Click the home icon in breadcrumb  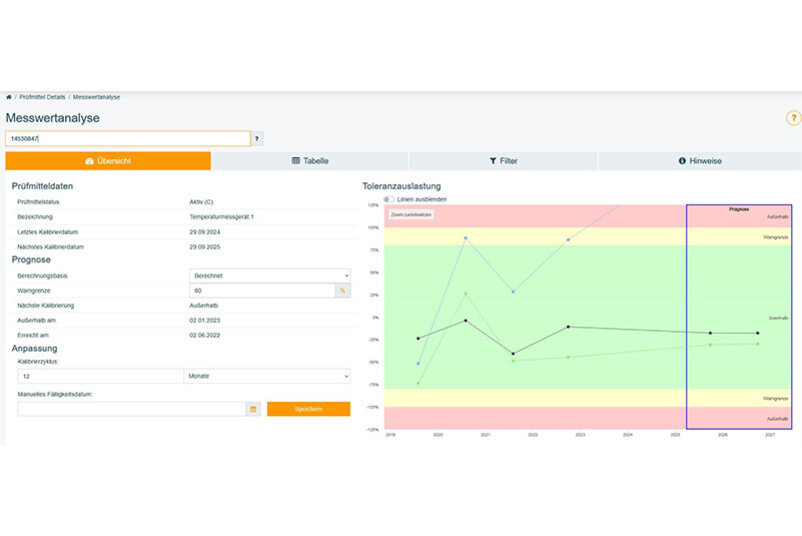(9, 97)
